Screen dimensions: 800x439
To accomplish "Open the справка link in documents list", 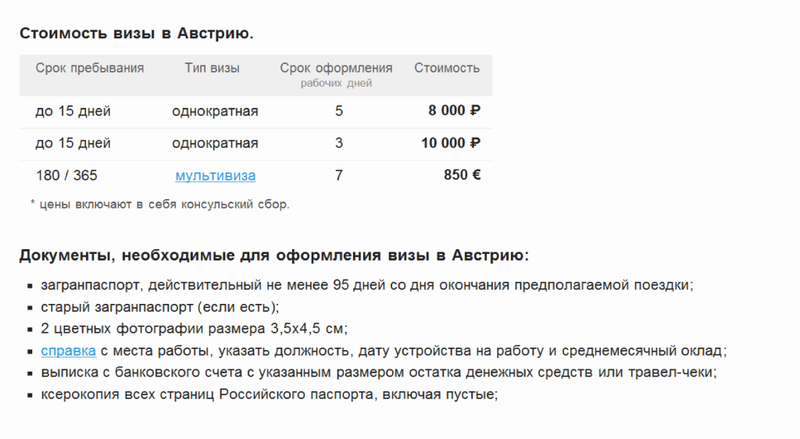I will pos(68,351).
